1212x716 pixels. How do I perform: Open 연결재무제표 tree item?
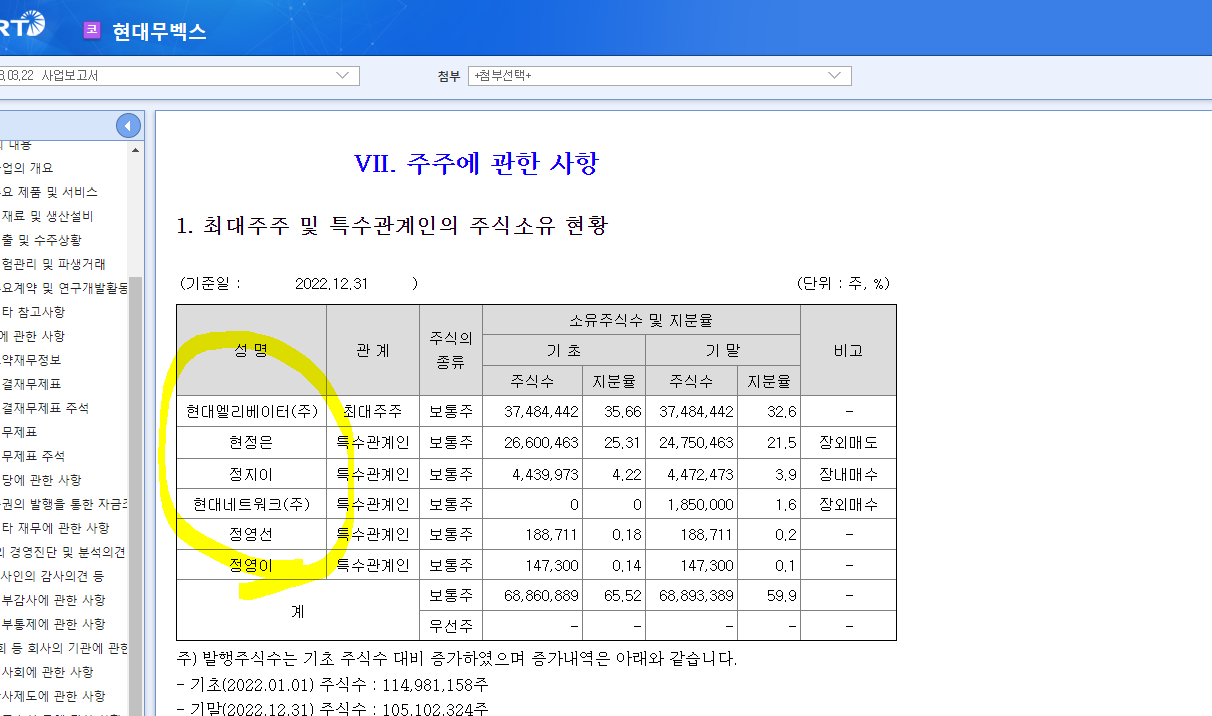click(x=33, y=384)
